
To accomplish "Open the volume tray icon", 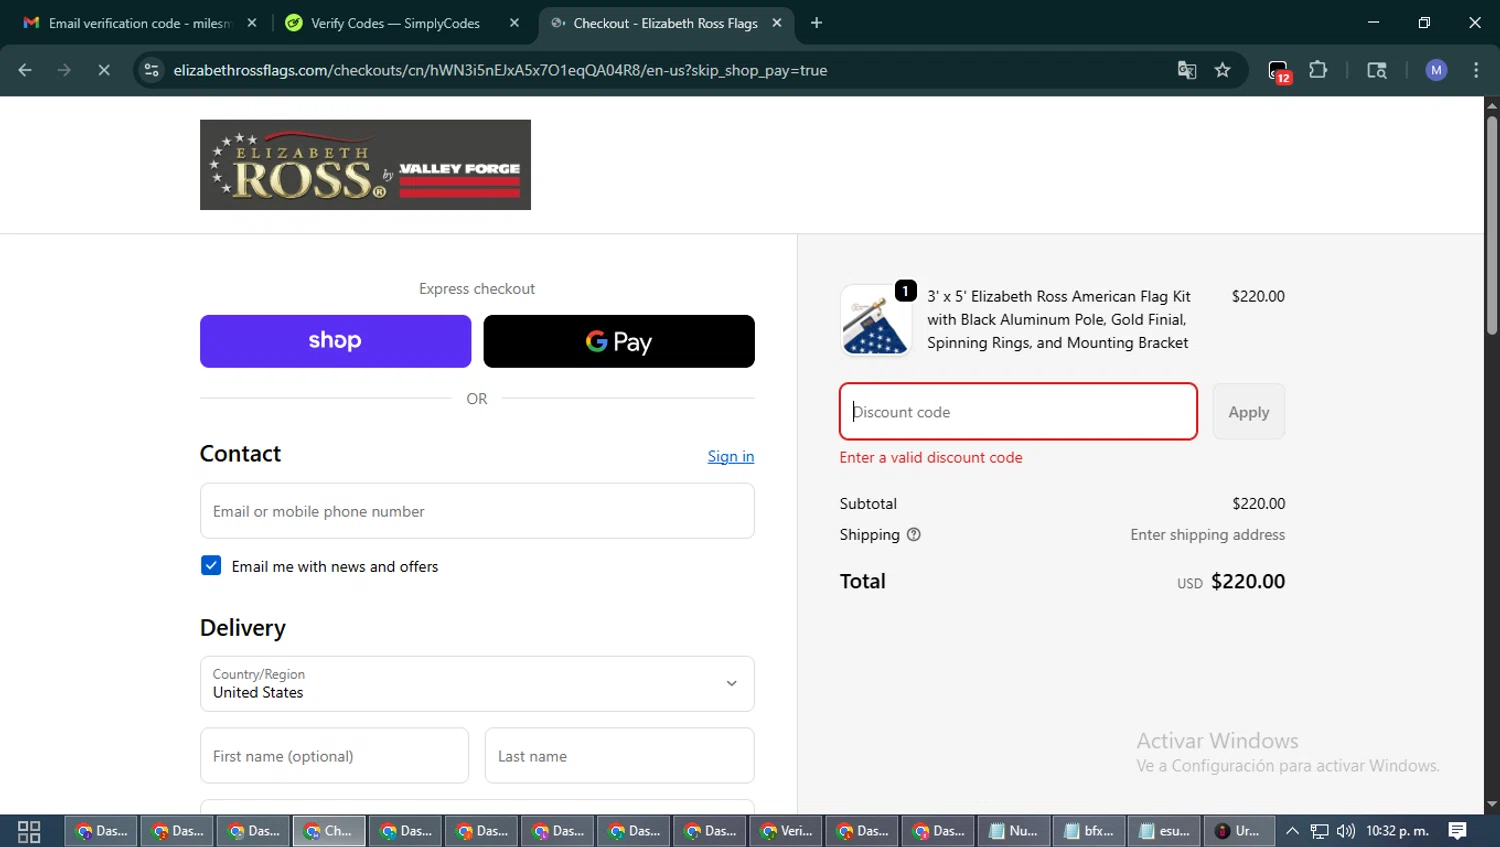I will pyautogui.click(x=1346, y=831).
